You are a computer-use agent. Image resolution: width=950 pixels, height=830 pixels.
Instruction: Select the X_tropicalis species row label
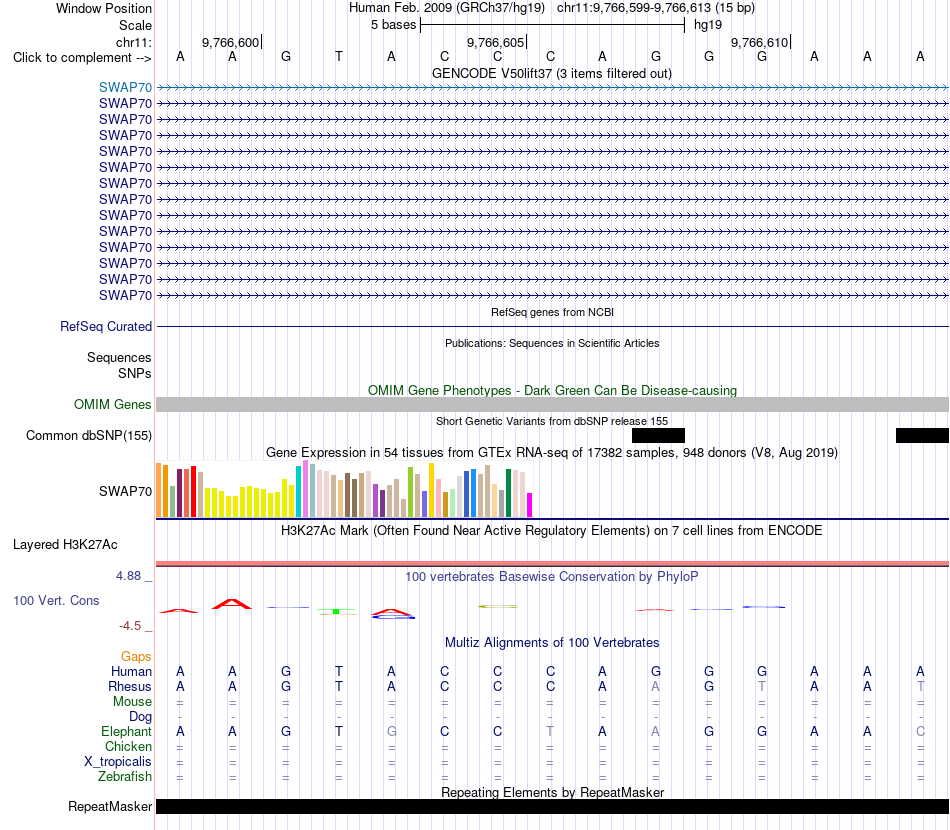(118, 762)
